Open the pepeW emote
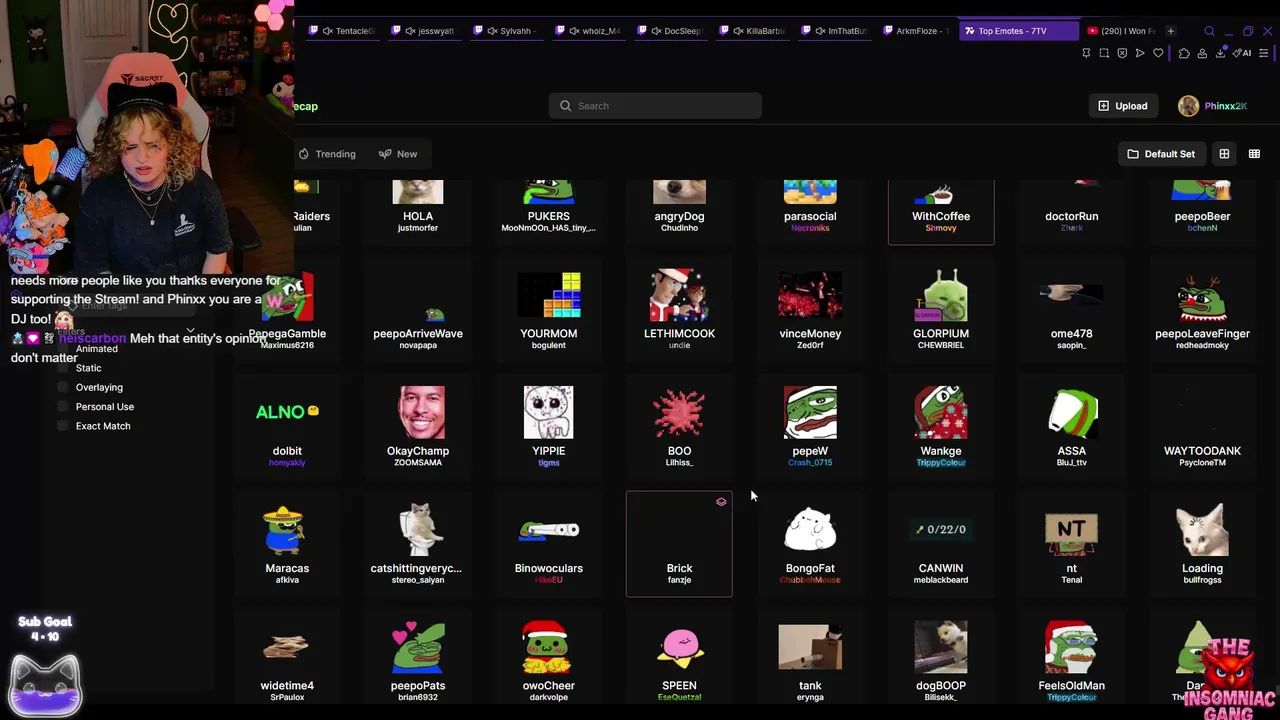This screenshot has width=1280, height=720. pos(810,426)
